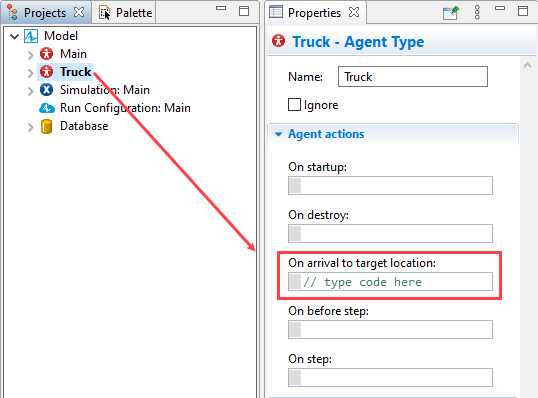This screenshot has width=538, height=398.
Task: Collapse the Agent actions section
Action: tap(279, 134)
